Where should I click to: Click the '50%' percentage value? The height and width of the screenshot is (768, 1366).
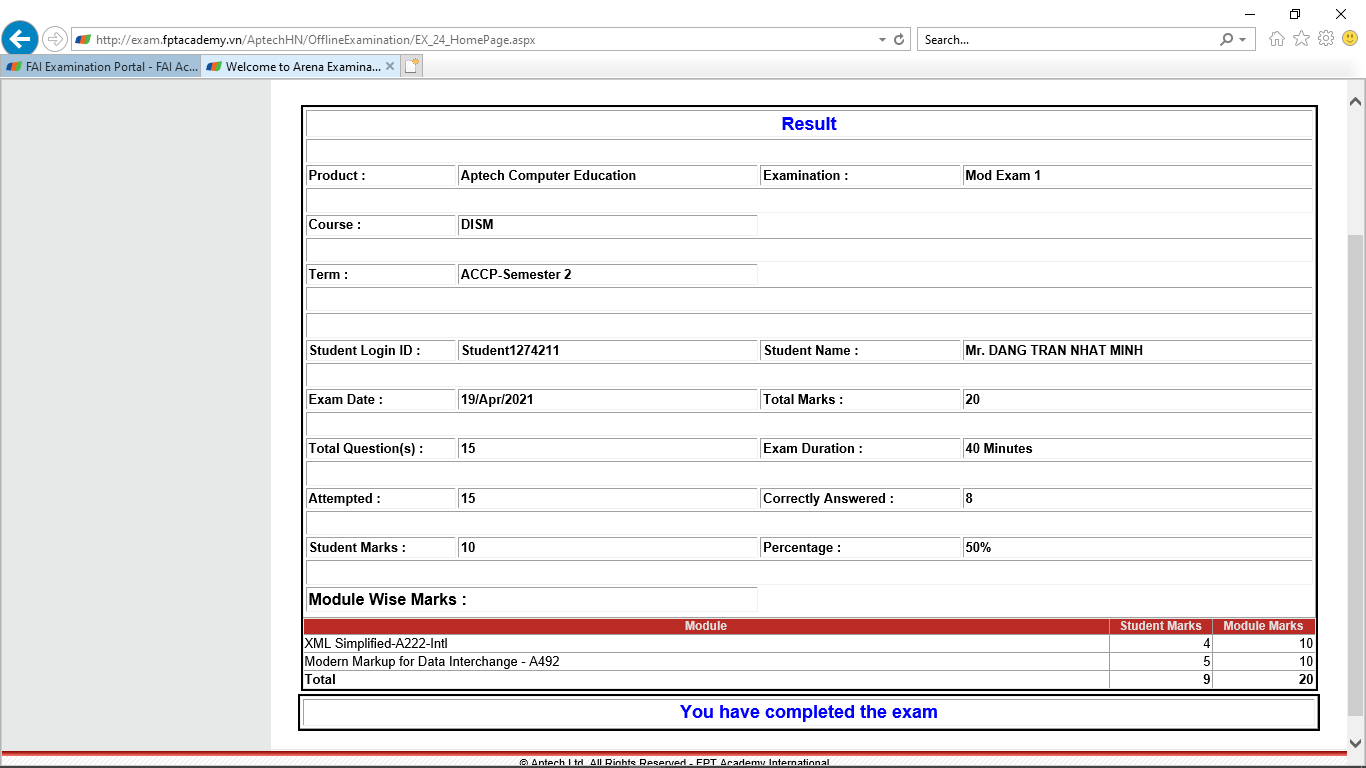click(x=978, y=547)
